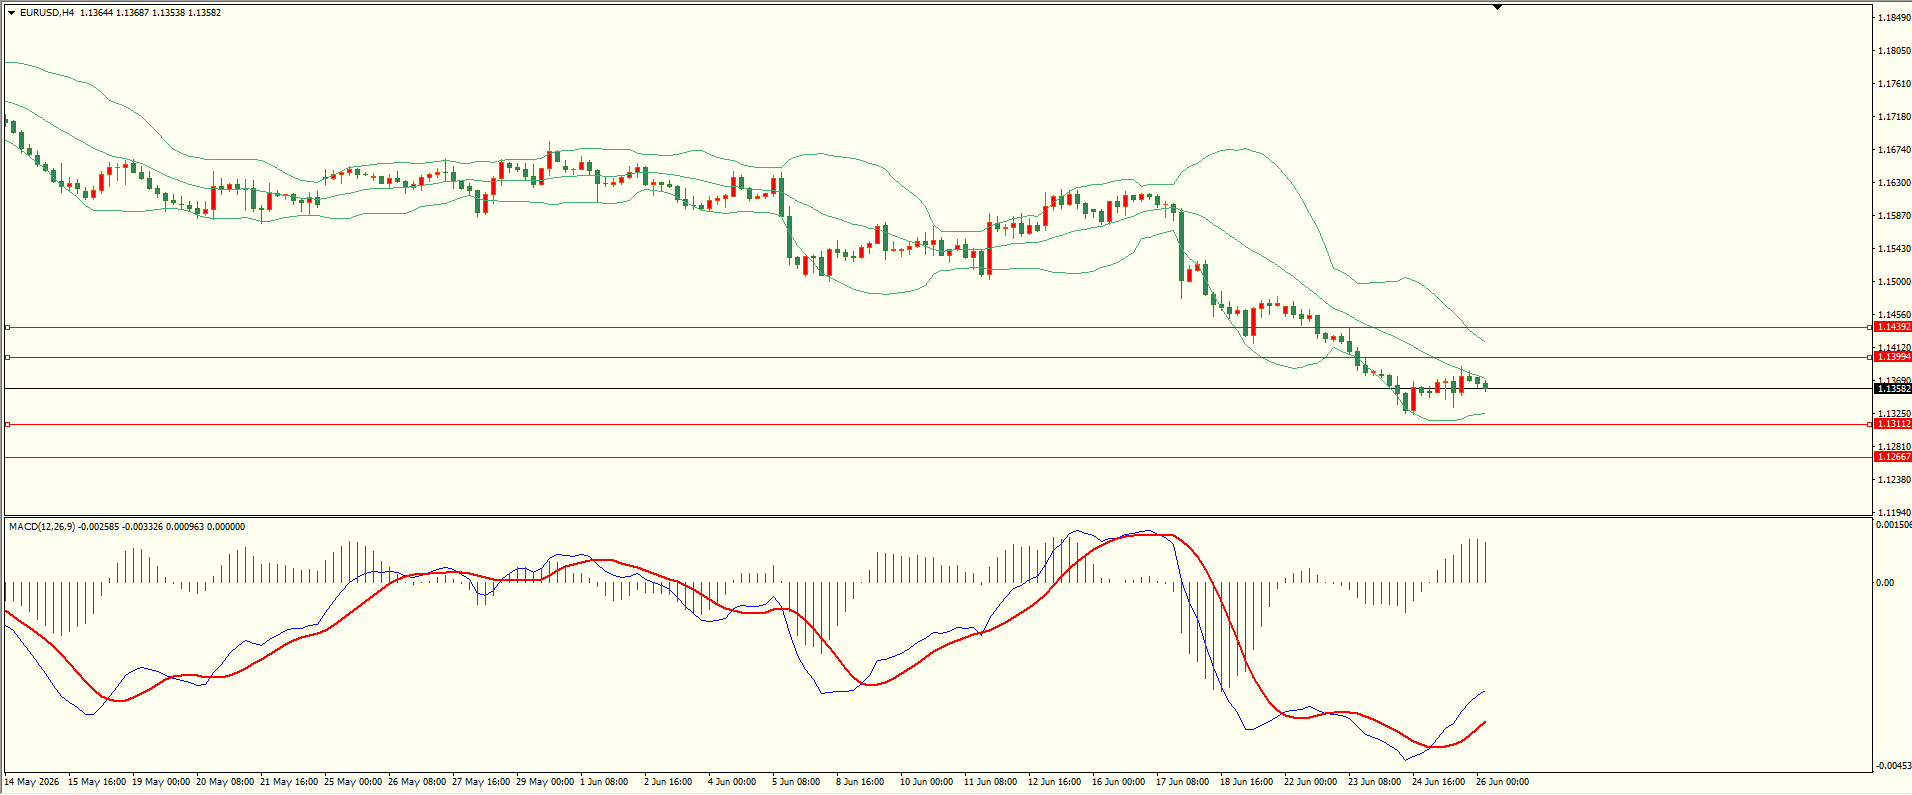Screen dimensions: 1912x795
Task: Click the -0.00453 MACD scale label
Action: point(1894,766)
